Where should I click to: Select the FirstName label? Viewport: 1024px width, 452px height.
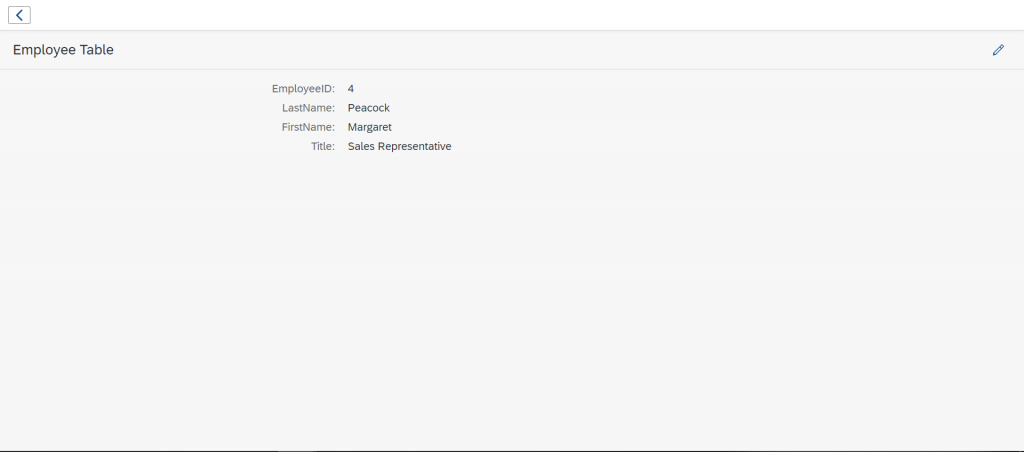pyautogui.click(x=308, y=127)
